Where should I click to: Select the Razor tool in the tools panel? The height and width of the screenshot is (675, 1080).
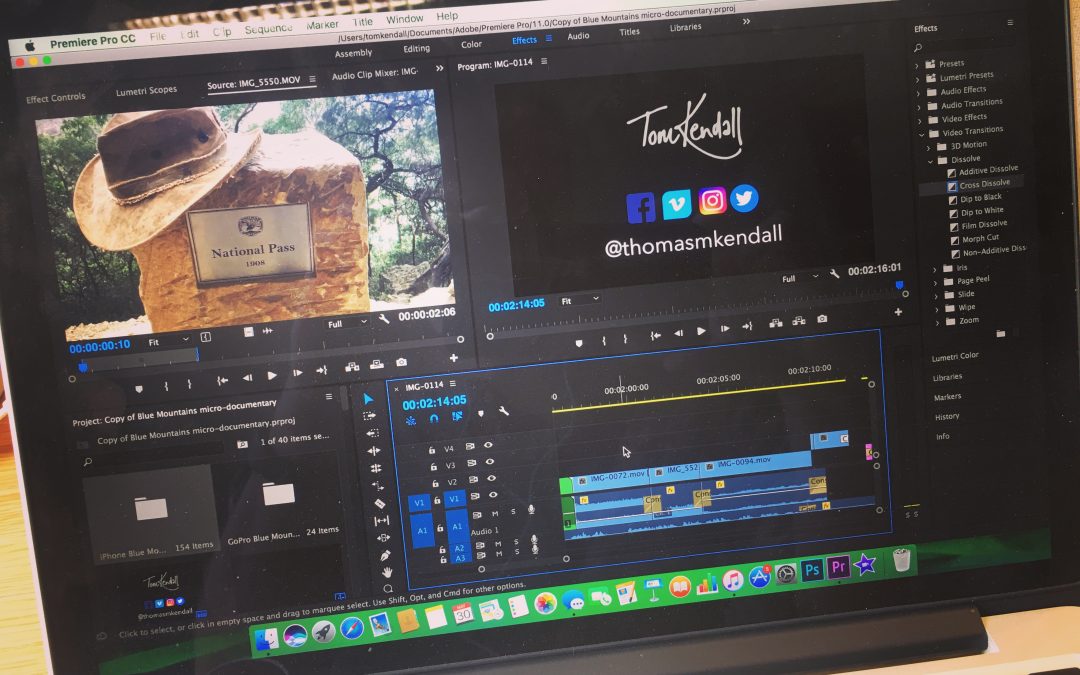tap(379, 503)
